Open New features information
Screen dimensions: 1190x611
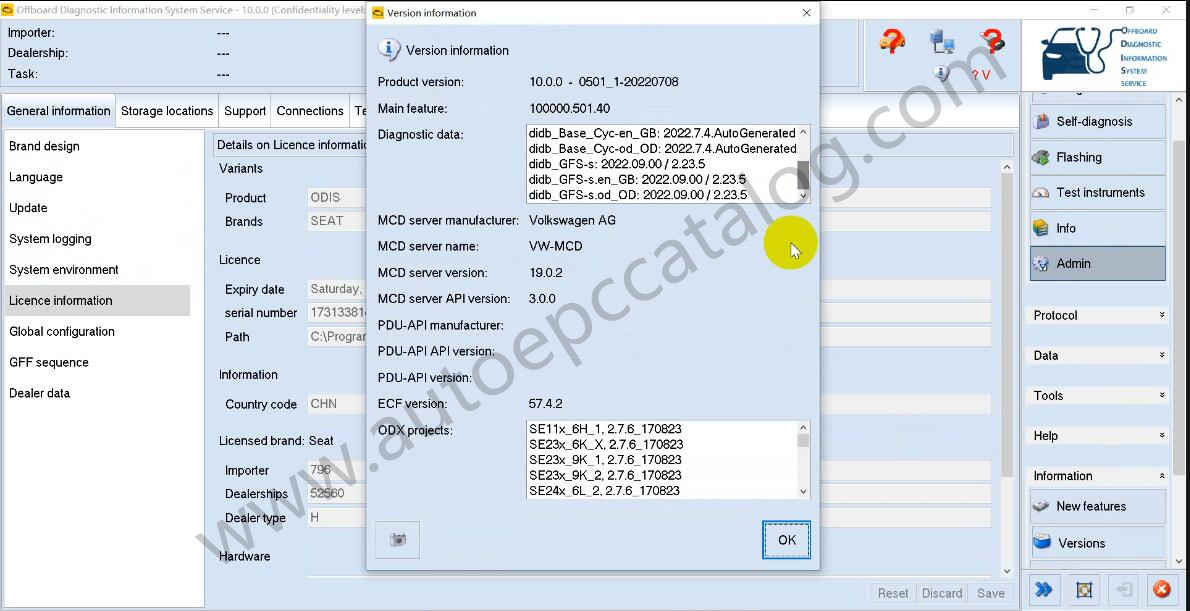(x=1097, y=506)
